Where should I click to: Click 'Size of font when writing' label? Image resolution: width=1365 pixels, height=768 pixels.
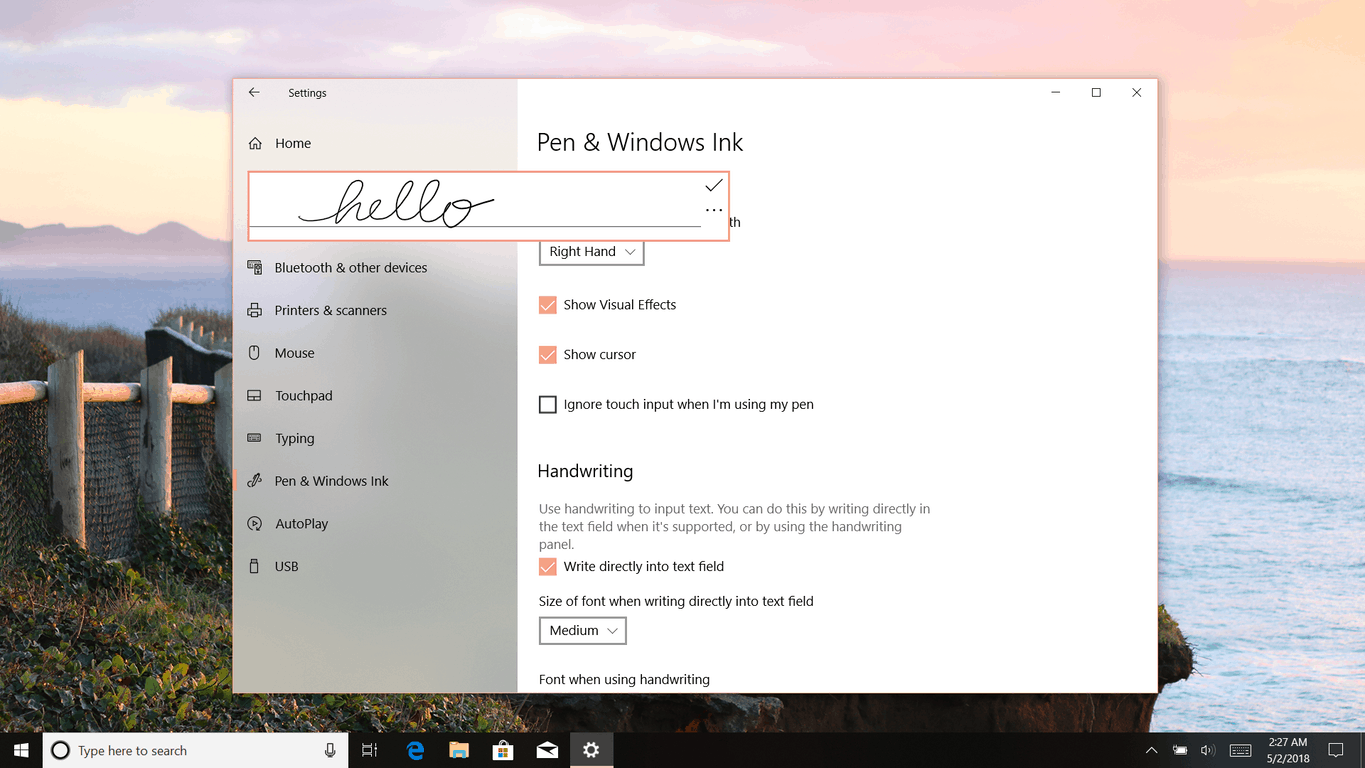tap(676, 602)
